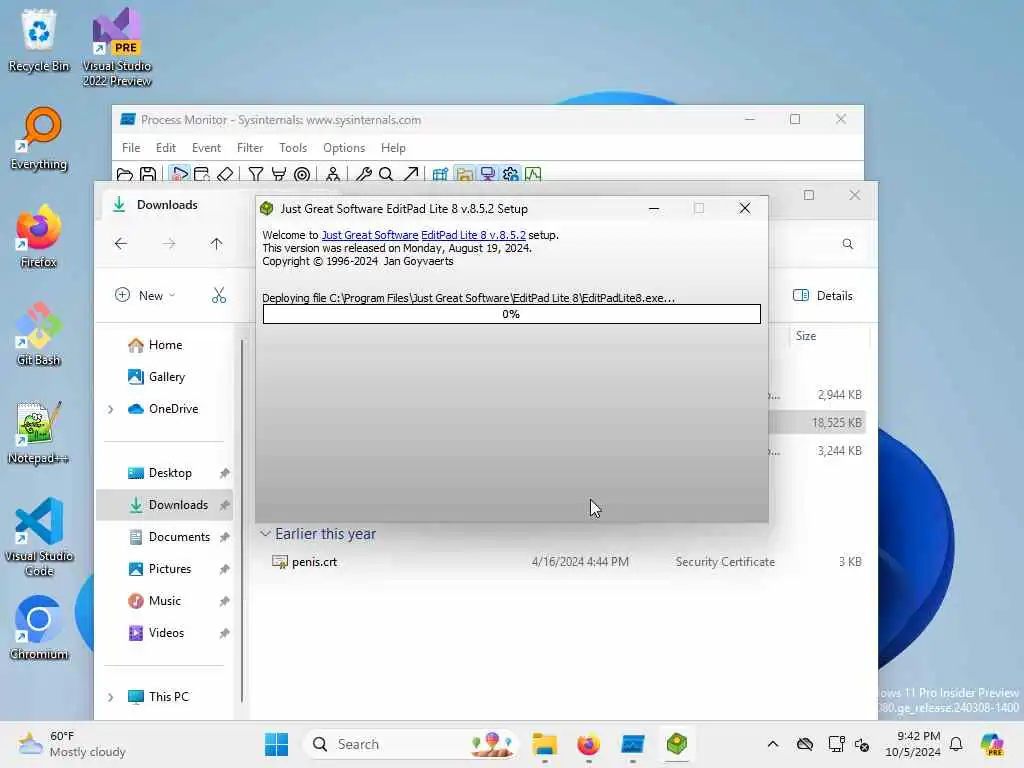Screen dimensions: 1024x768
Task: Select the target crosshair icon in Process Monitor
Action: point(302,174)
